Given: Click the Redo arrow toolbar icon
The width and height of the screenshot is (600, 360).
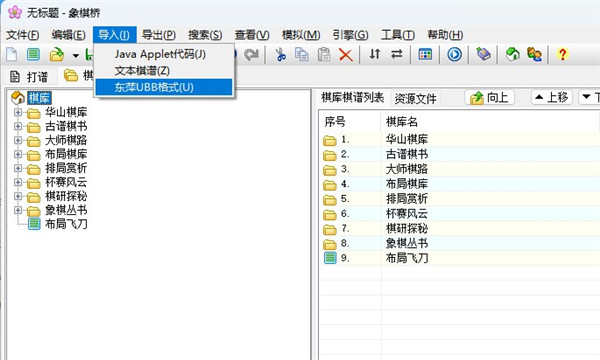Looking at the screenshot, I should tap(251, 54).
